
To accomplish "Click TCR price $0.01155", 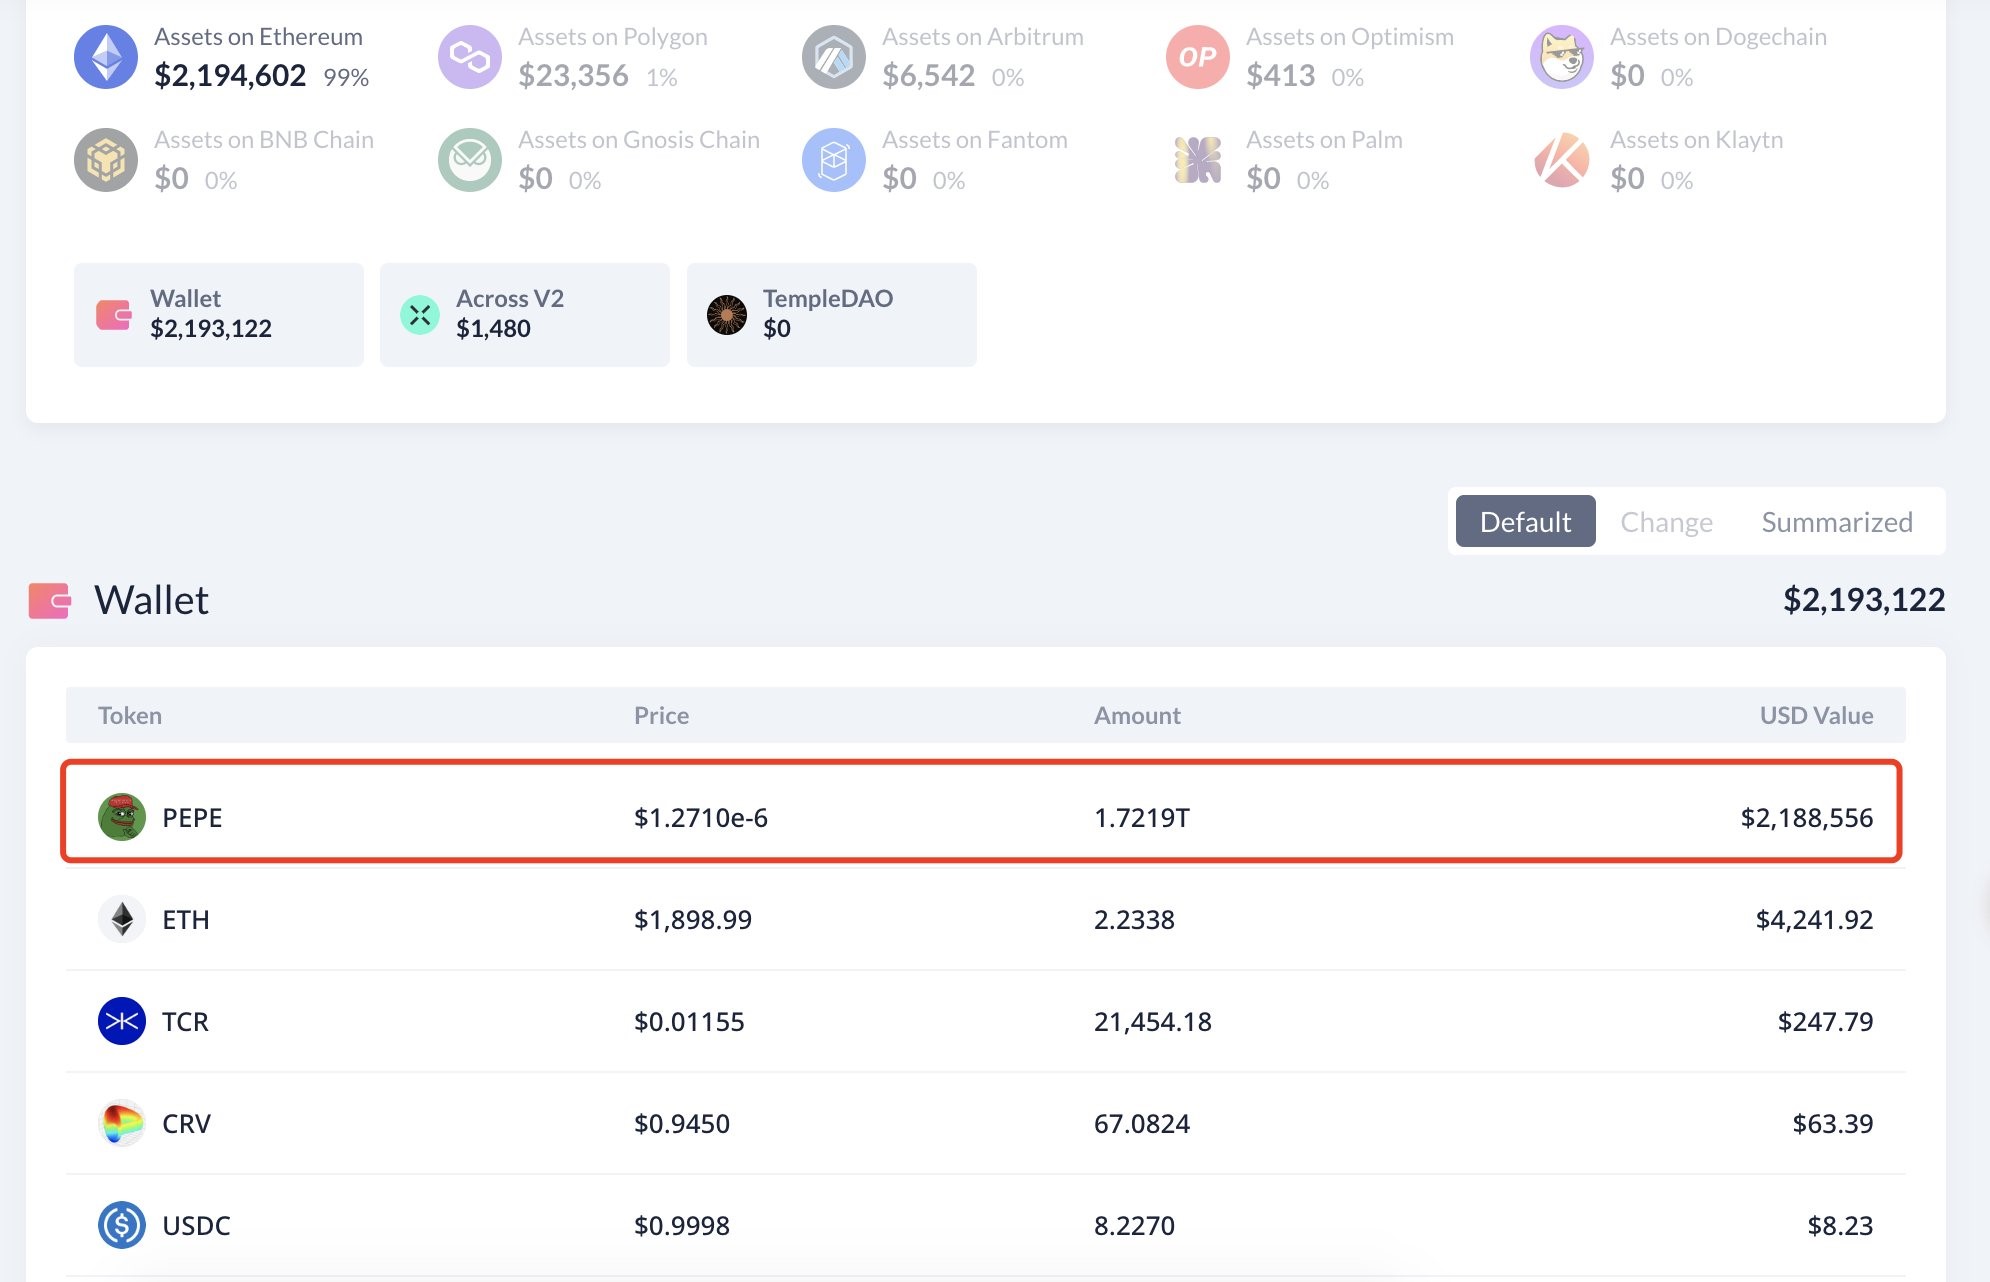I will tap(689, 1021).
